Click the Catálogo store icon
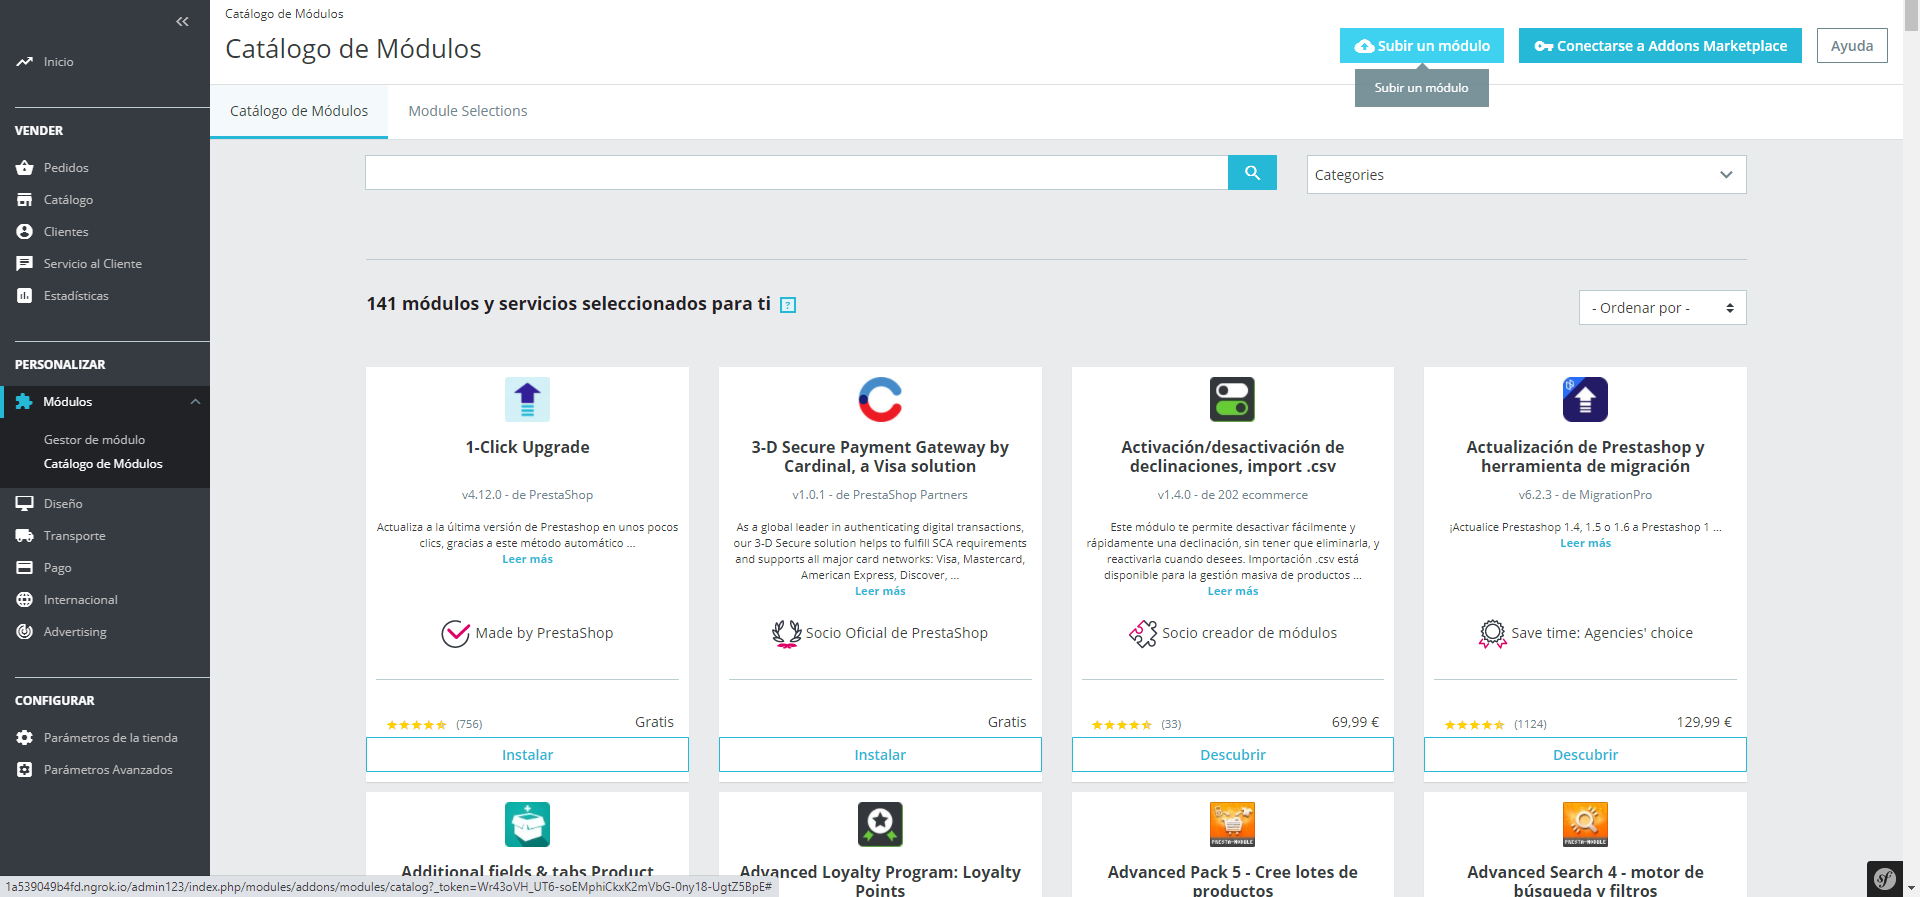 tap(24, 200)
